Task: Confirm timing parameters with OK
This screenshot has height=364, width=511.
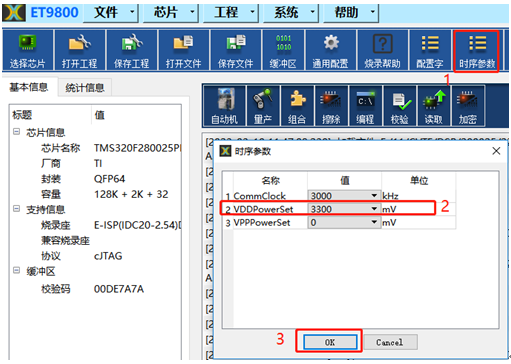Action: pos(330,342)
